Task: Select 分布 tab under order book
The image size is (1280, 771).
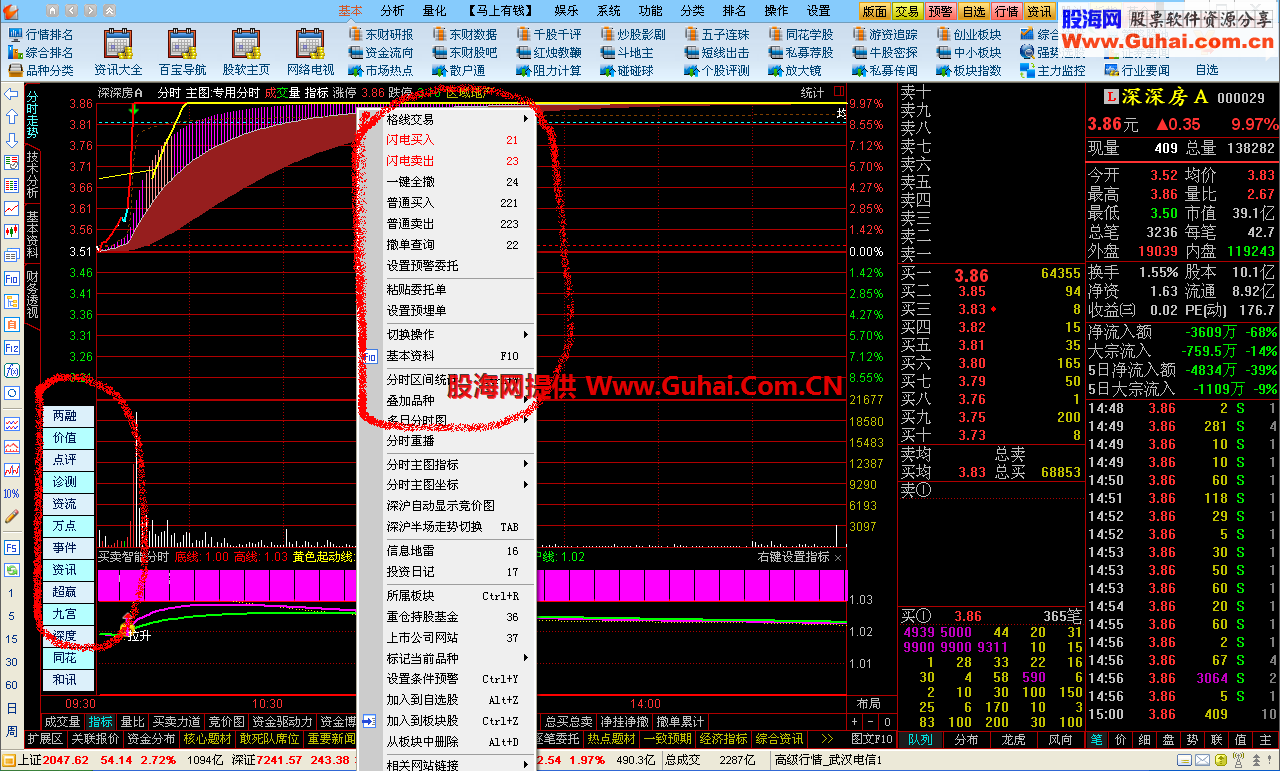Action: 967,739
